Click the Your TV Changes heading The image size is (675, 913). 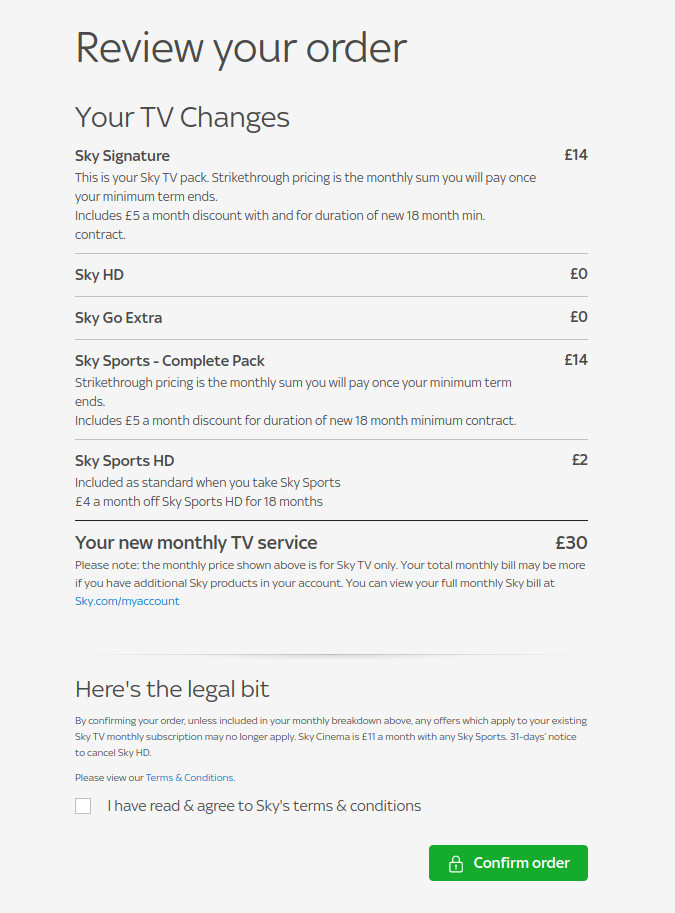point(182,117)
